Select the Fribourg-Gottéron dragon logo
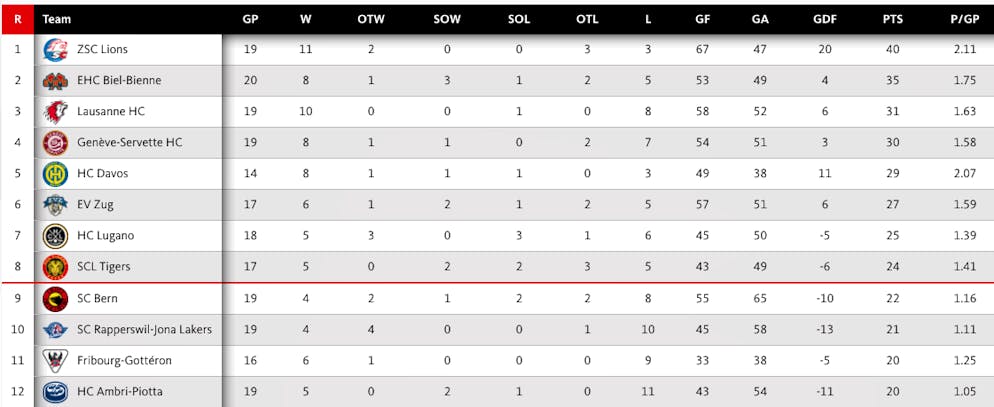Image resolution: width=994 pixels, height=407 pixels. pos(55,361)
